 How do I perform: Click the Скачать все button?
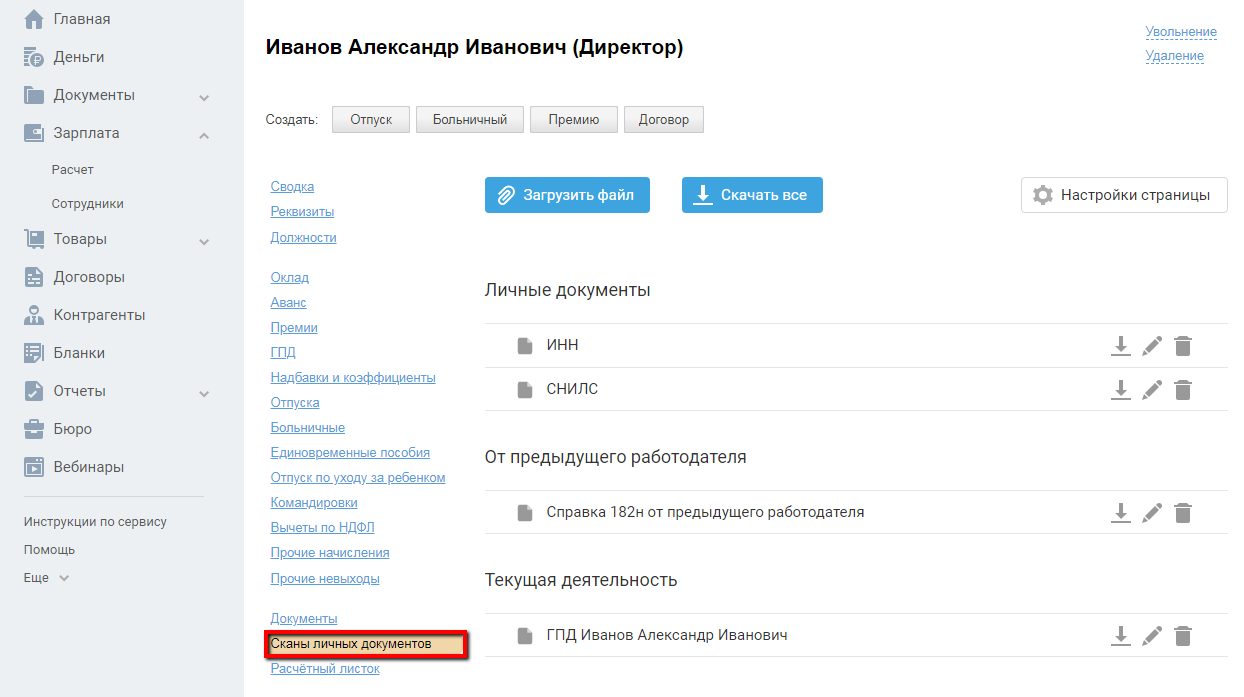[x=752, y=195]
